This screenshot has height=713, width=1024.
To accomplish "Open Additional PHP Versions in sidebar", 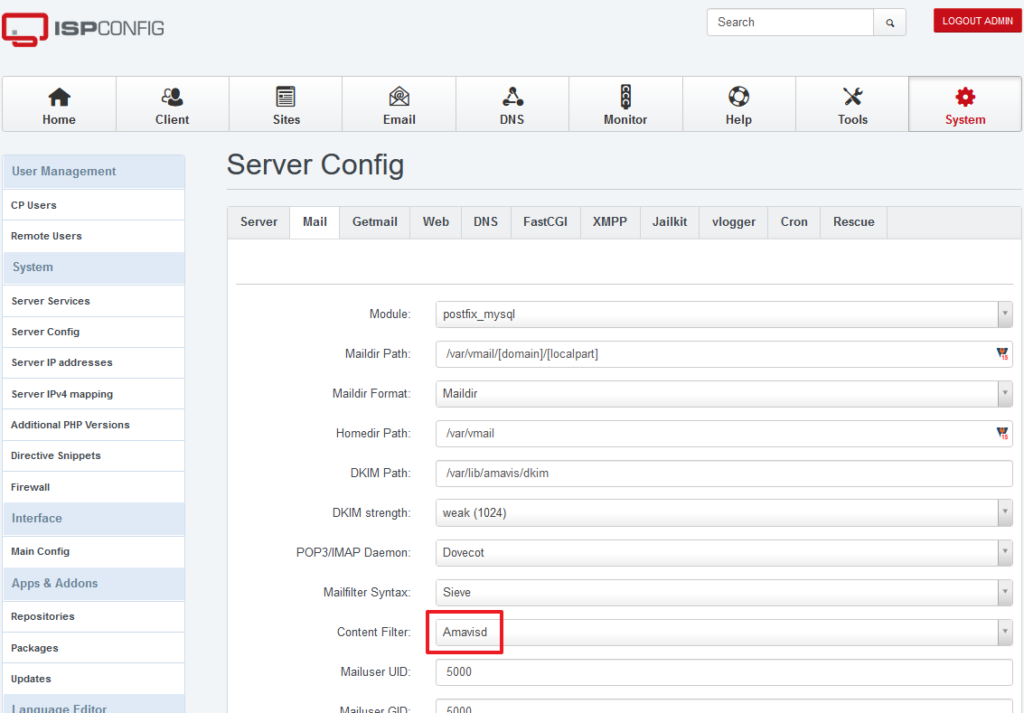I will tap(93, 424).
